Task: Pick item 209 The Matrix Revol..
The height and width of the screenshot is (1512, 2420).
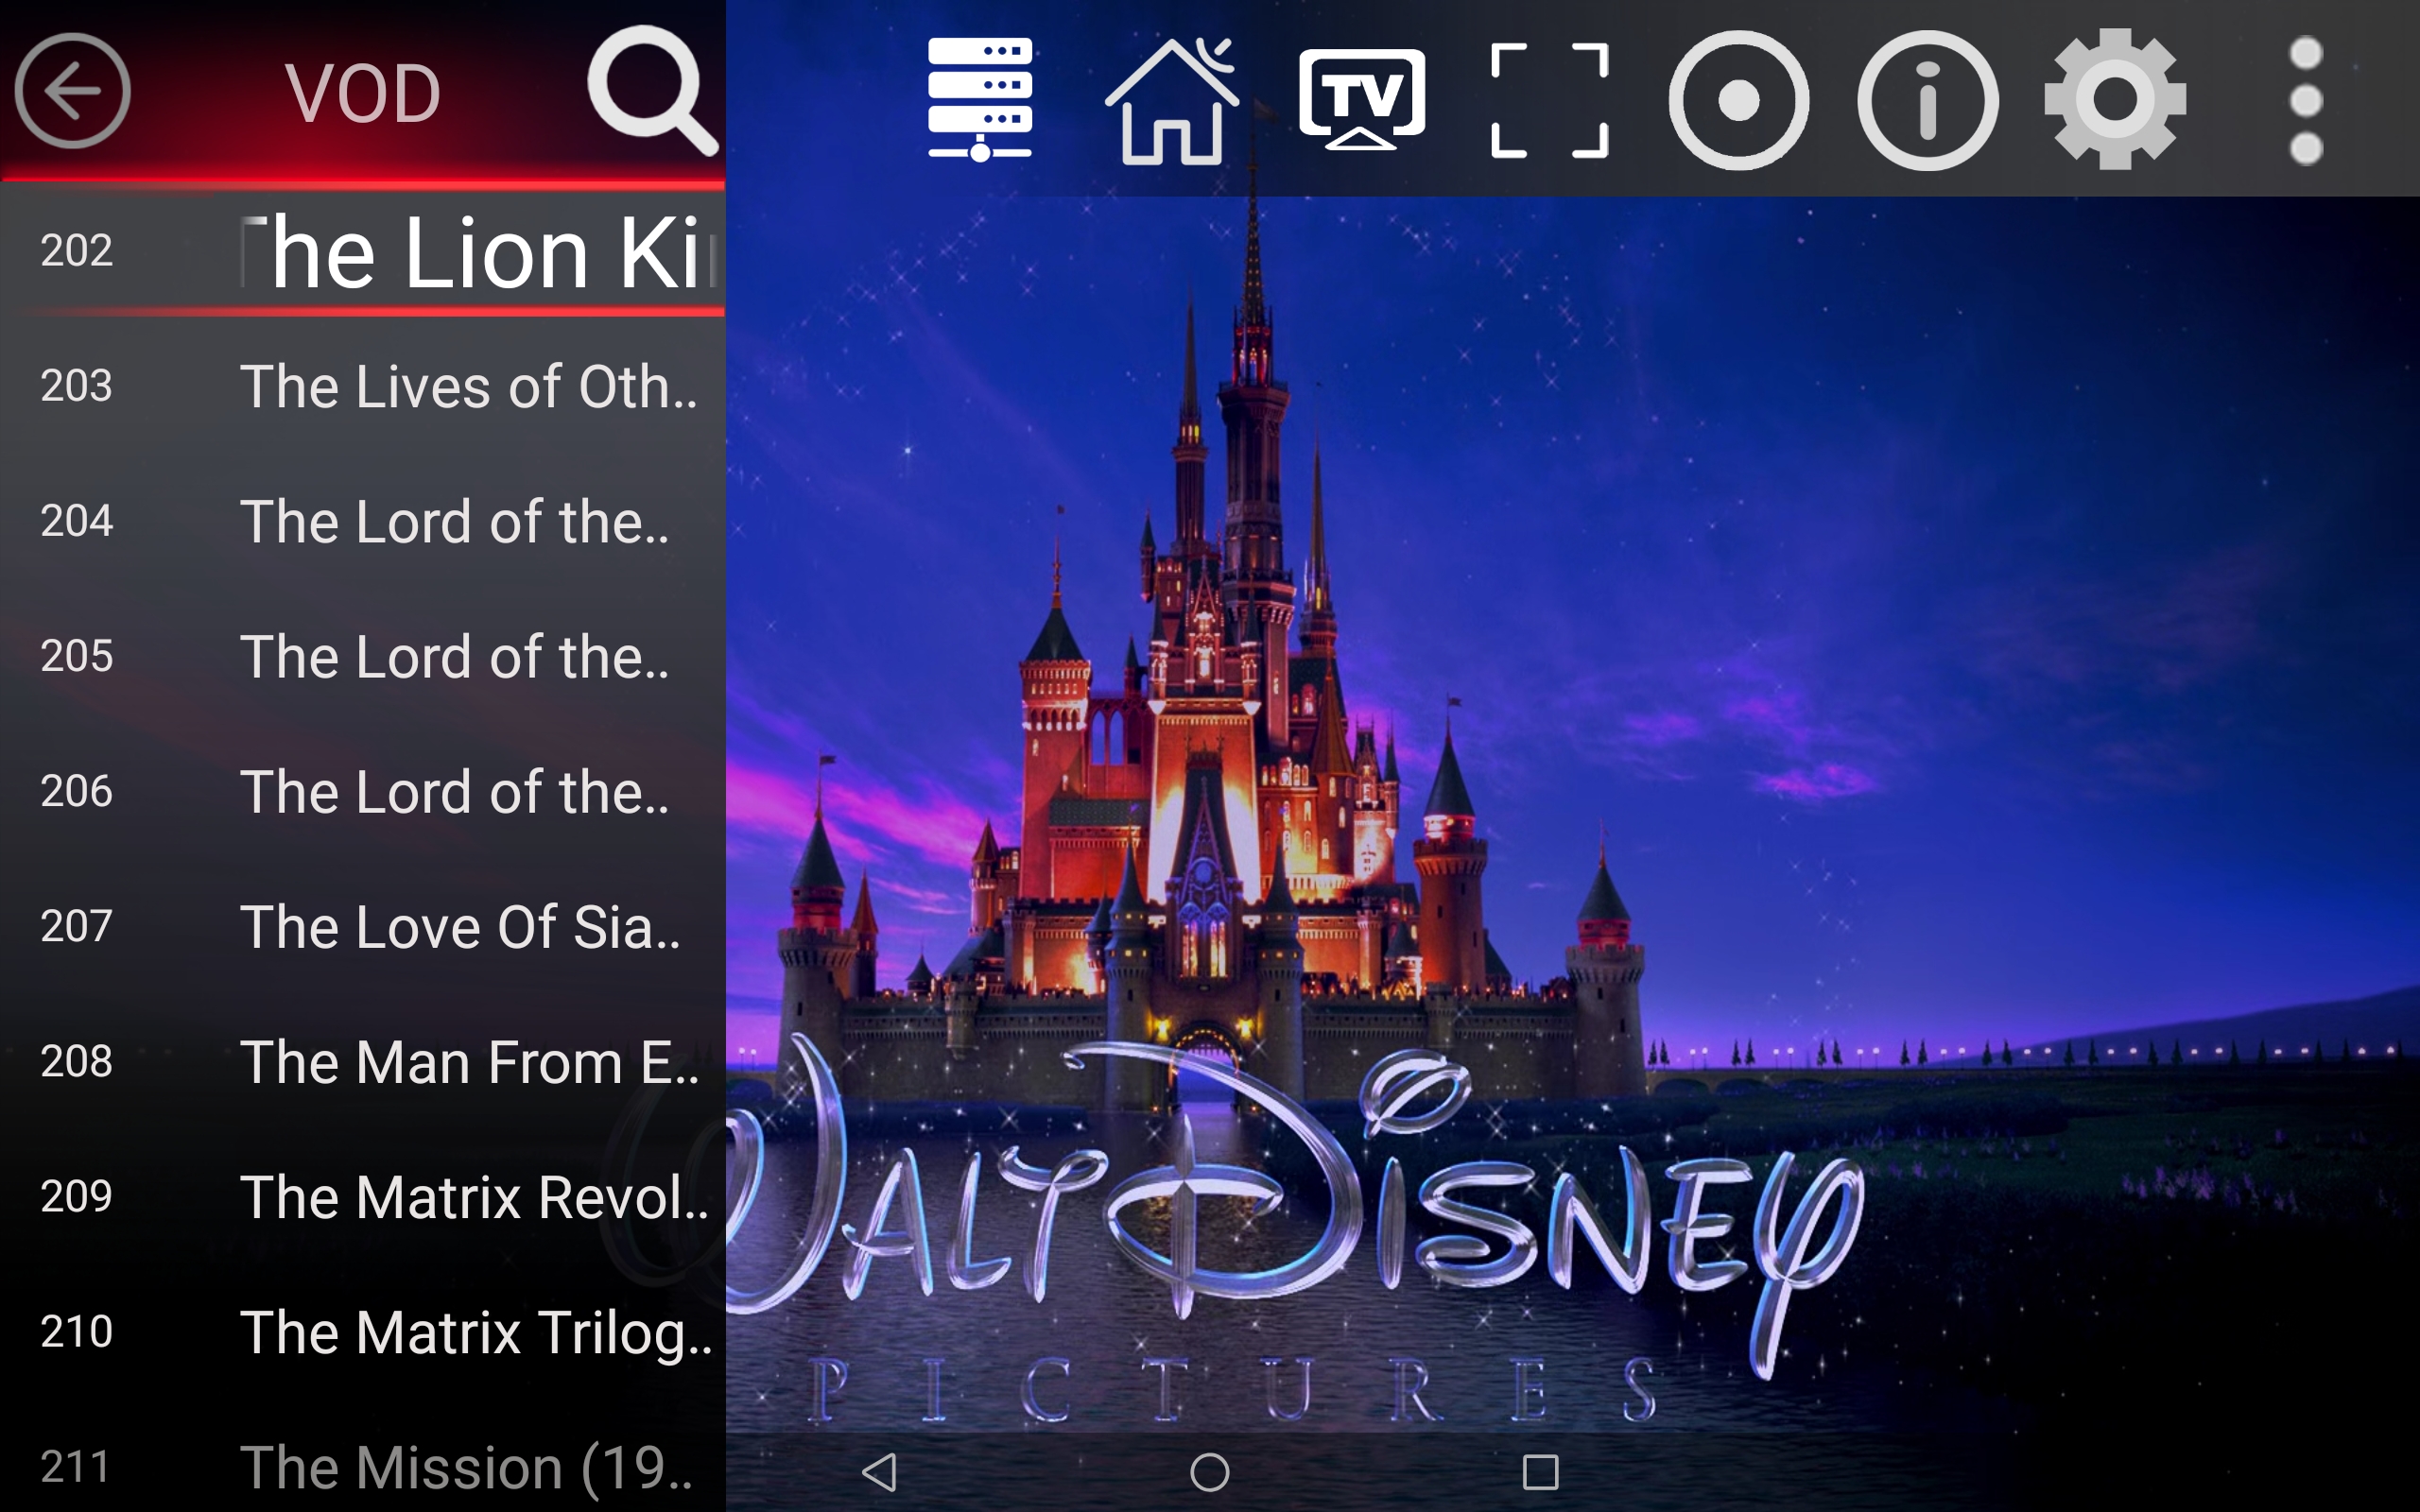Action: pyautogui.click(x=363, y=1196)
